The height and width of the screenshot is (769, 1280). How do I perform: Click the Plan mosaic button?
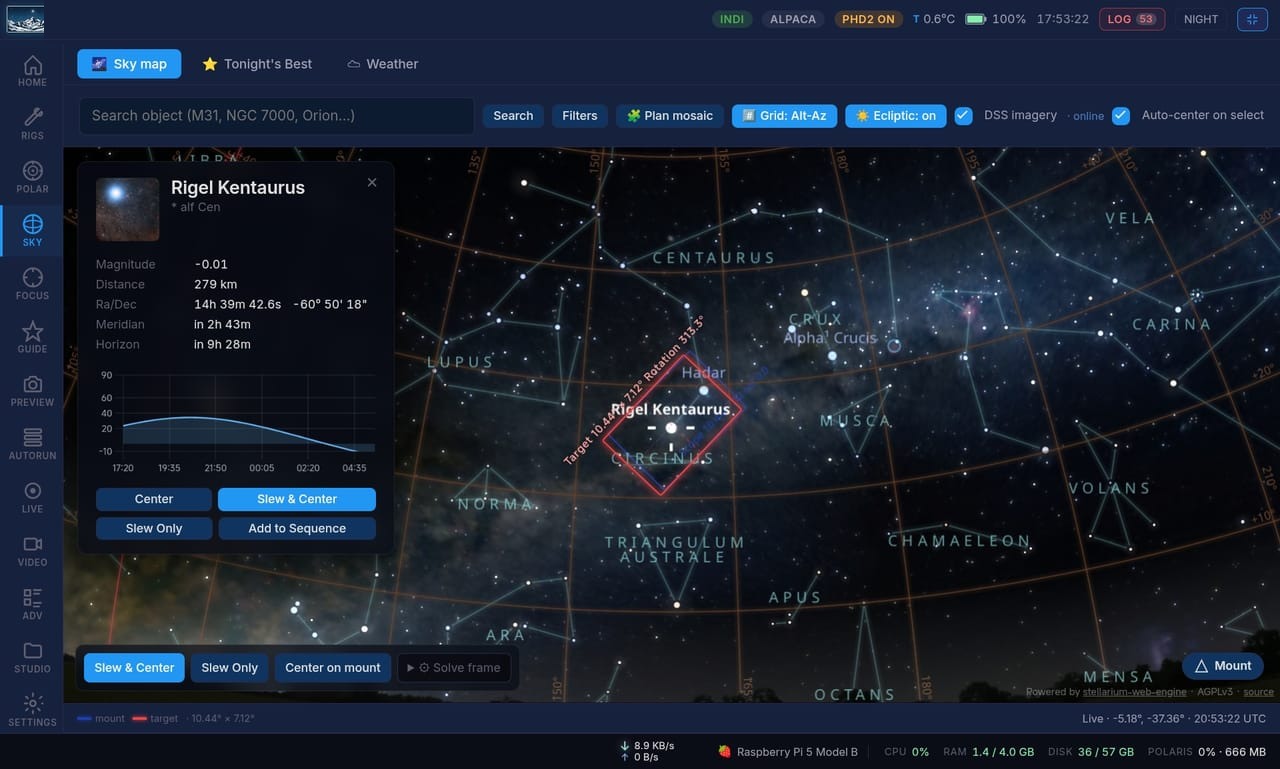coord(670,116)
